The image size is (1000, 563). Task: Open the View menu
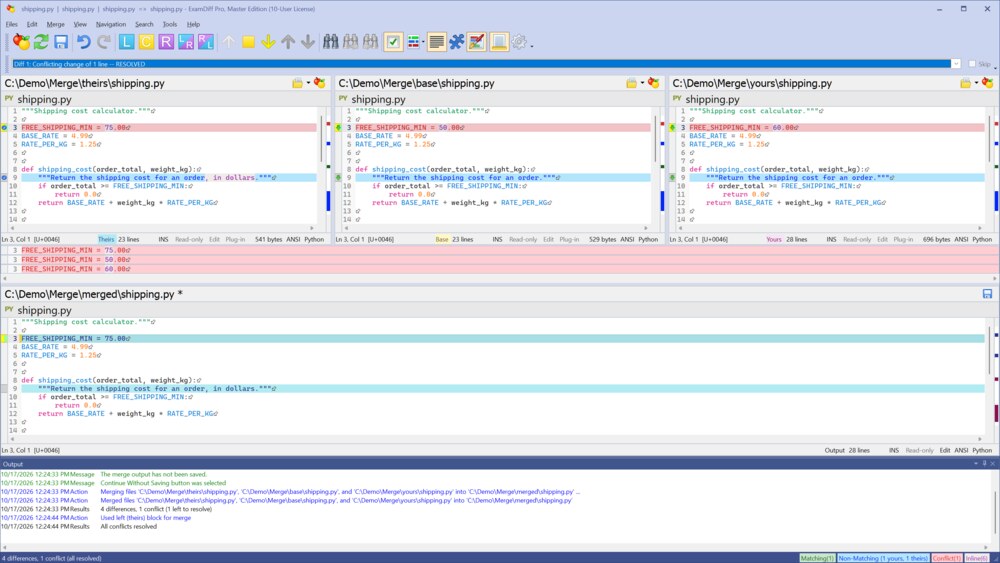[80, 24]
